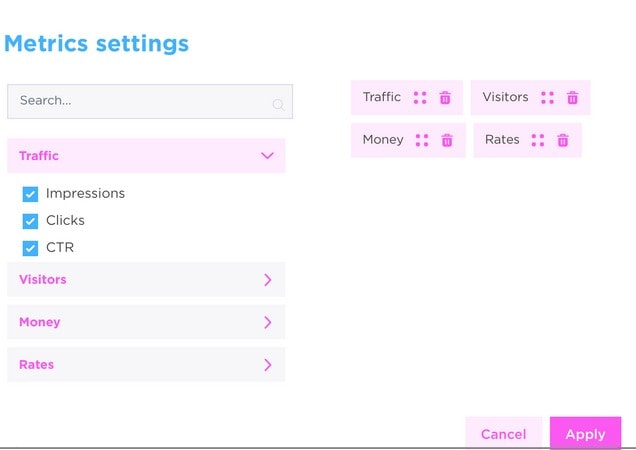Click the search magnifier icon
The height and width of the screenshot is (450, 636).
278,103
